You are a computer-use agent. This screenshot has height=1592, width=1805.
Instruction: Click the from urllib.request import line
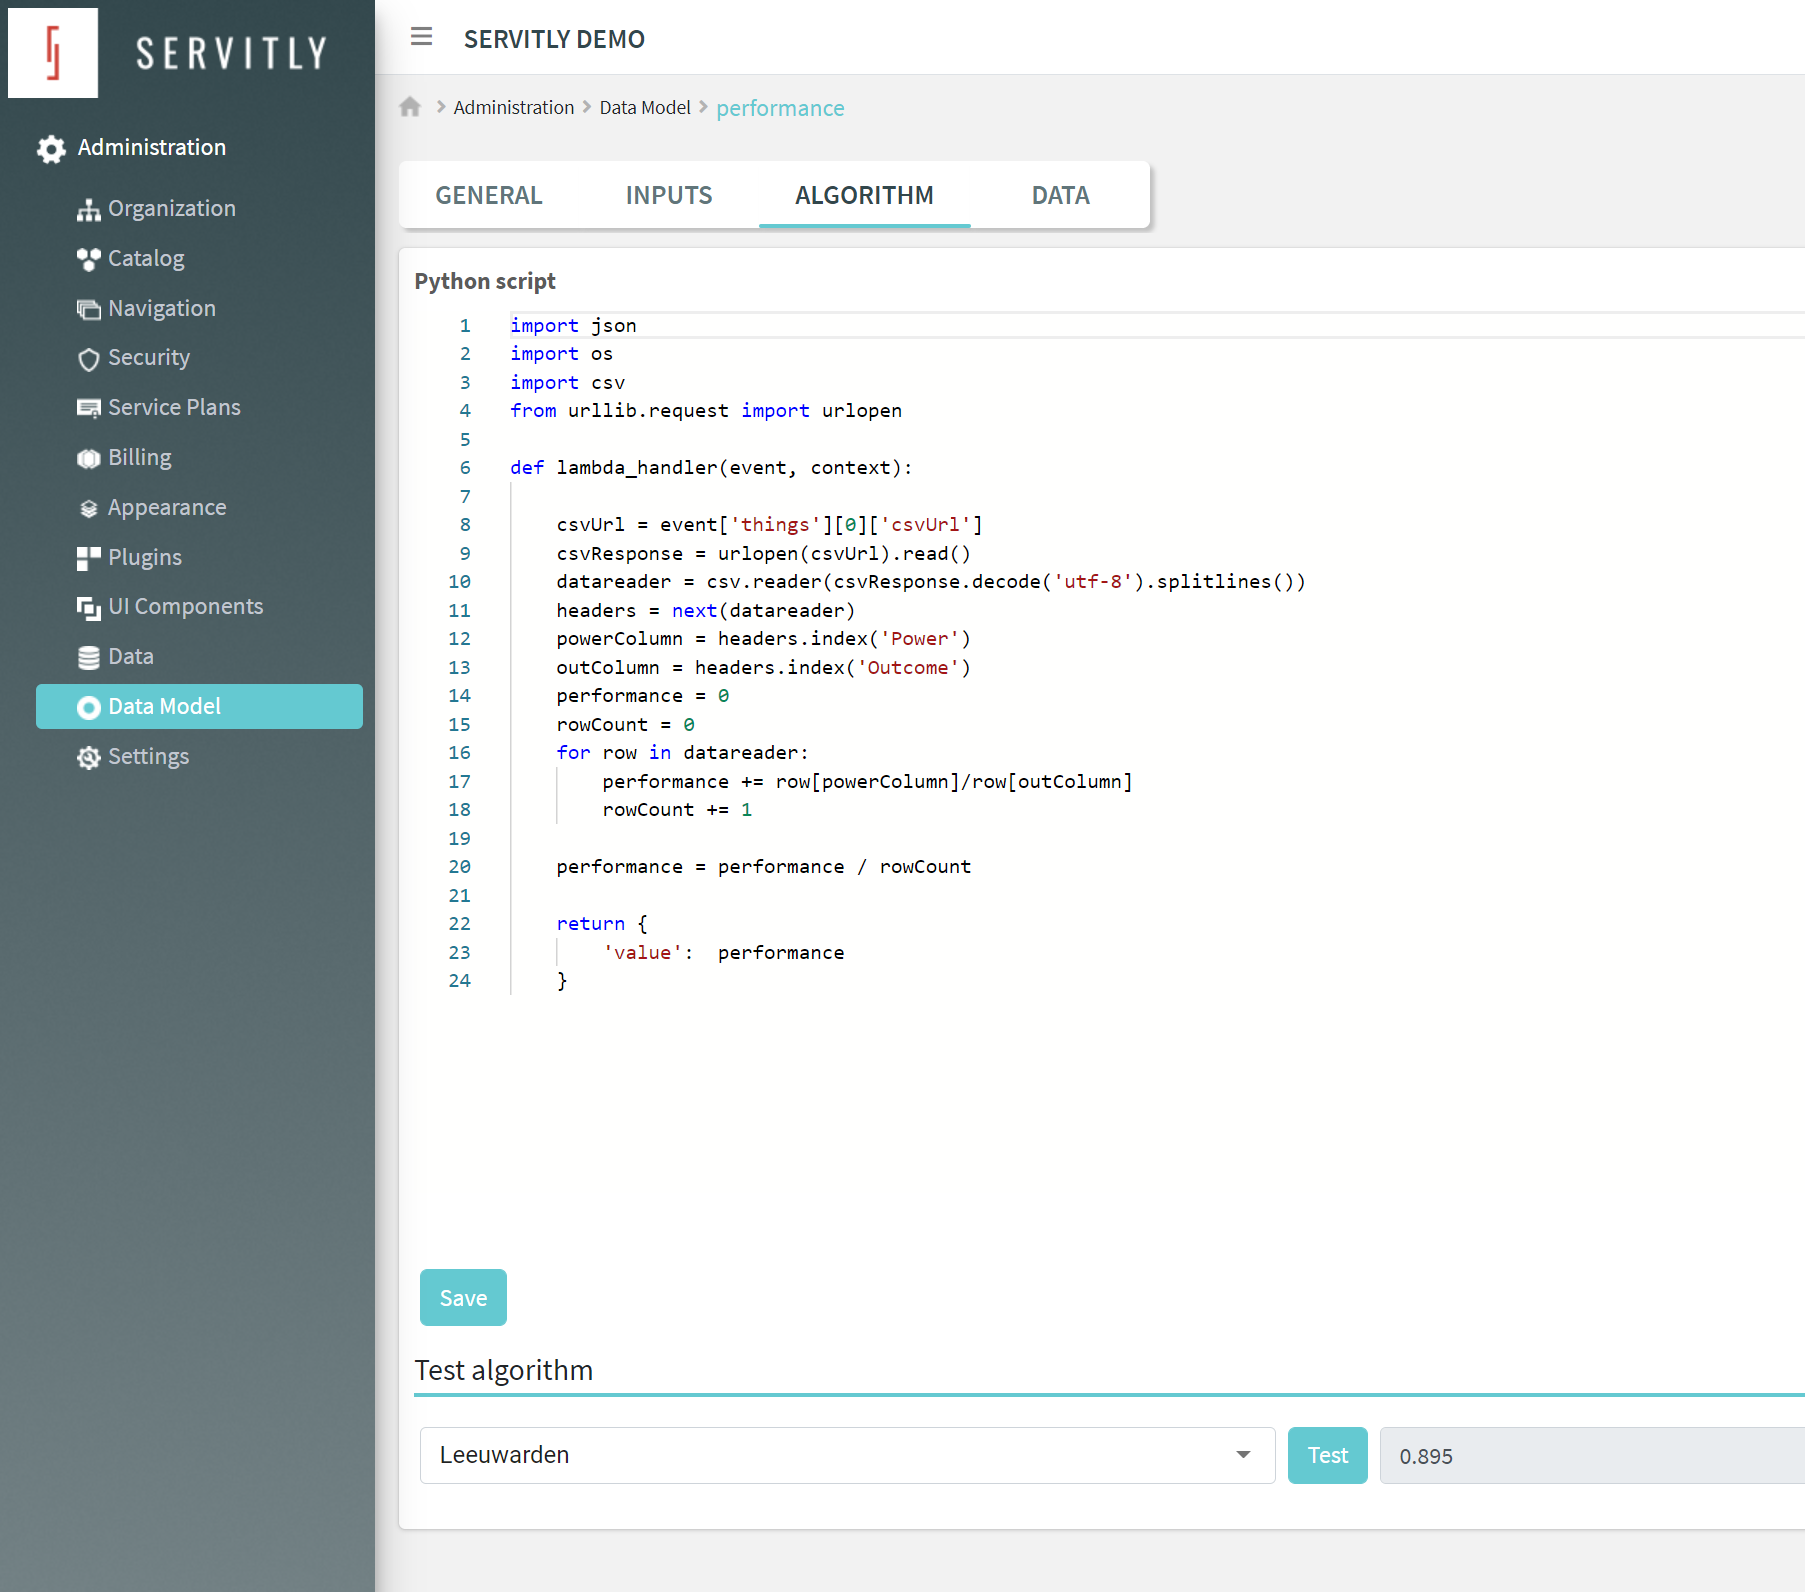click(x=706, y=410)
